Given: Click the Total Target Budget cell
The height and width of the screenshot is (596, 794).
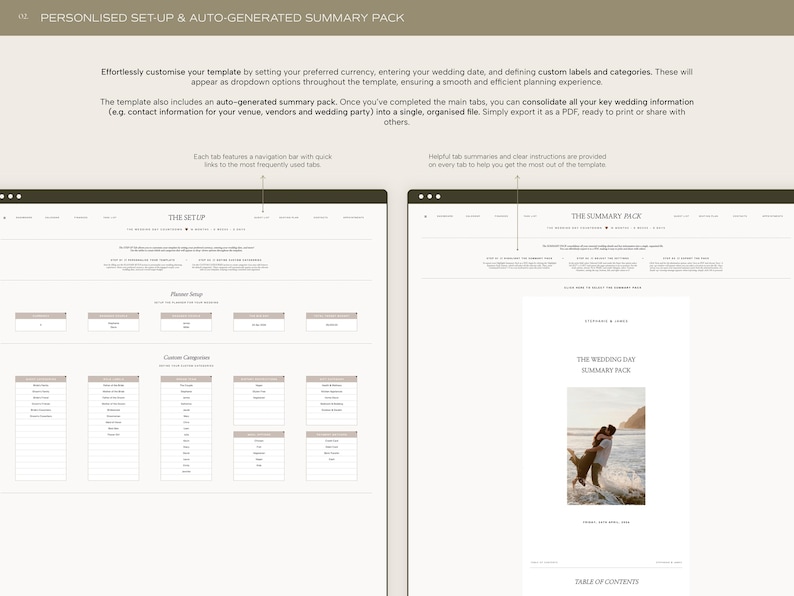Looking at the screenshot, I should click(x=332, y=325).
